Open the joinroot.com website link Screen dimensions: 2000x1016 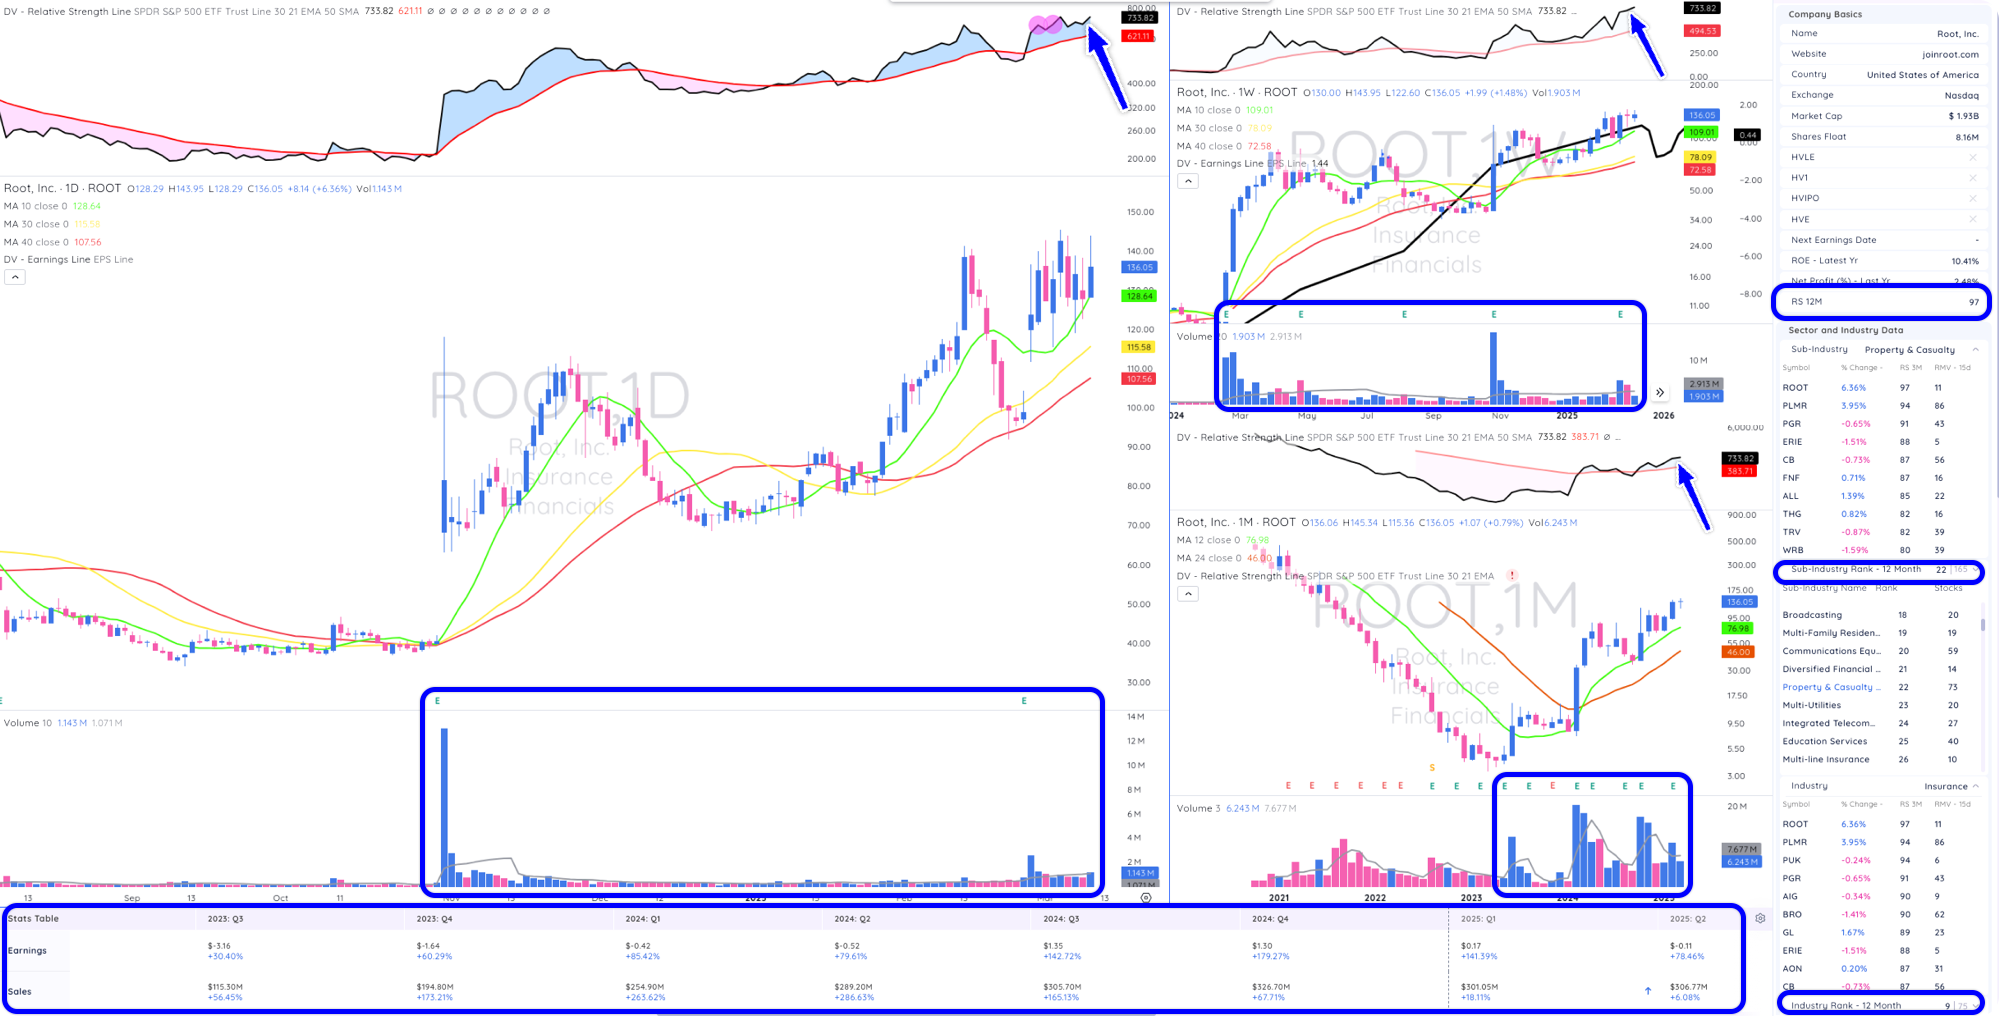(x=1949, y=55)
